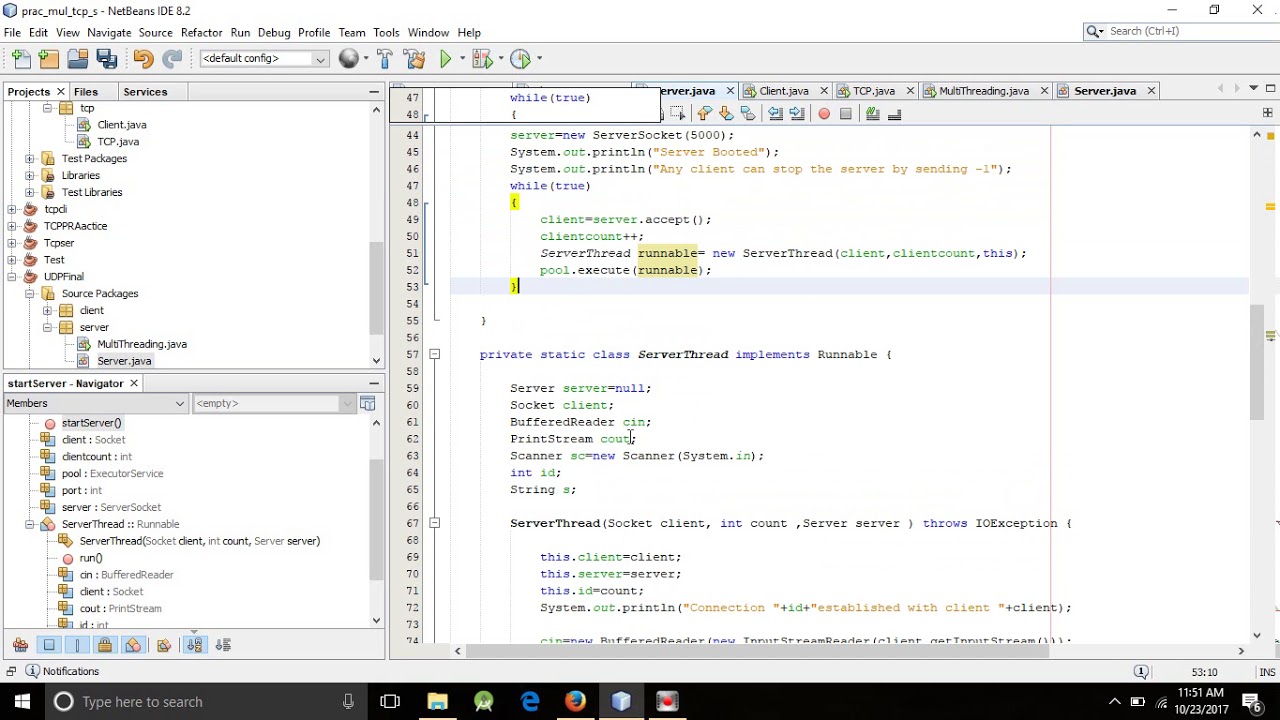Click the Build Project hammer icon

(385, 59)
